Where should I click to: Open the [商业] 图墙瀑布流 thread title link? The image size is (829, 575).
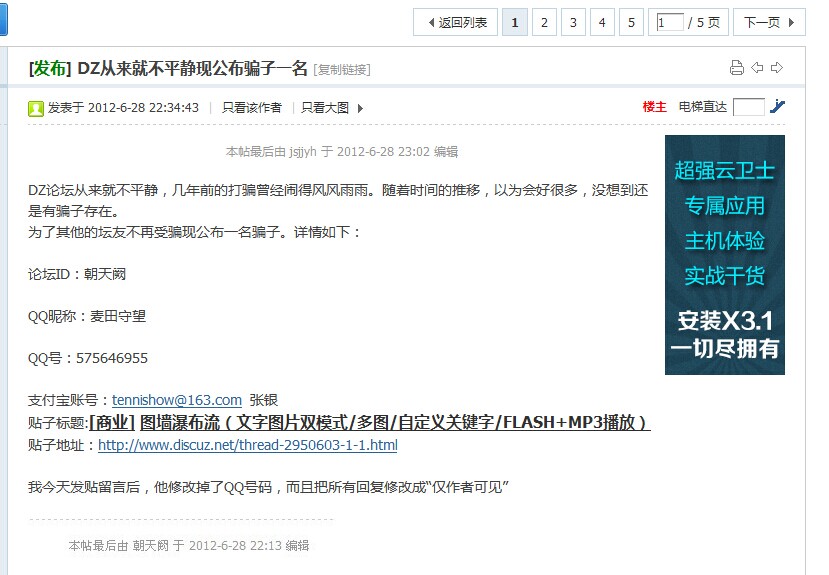[370, 422]
